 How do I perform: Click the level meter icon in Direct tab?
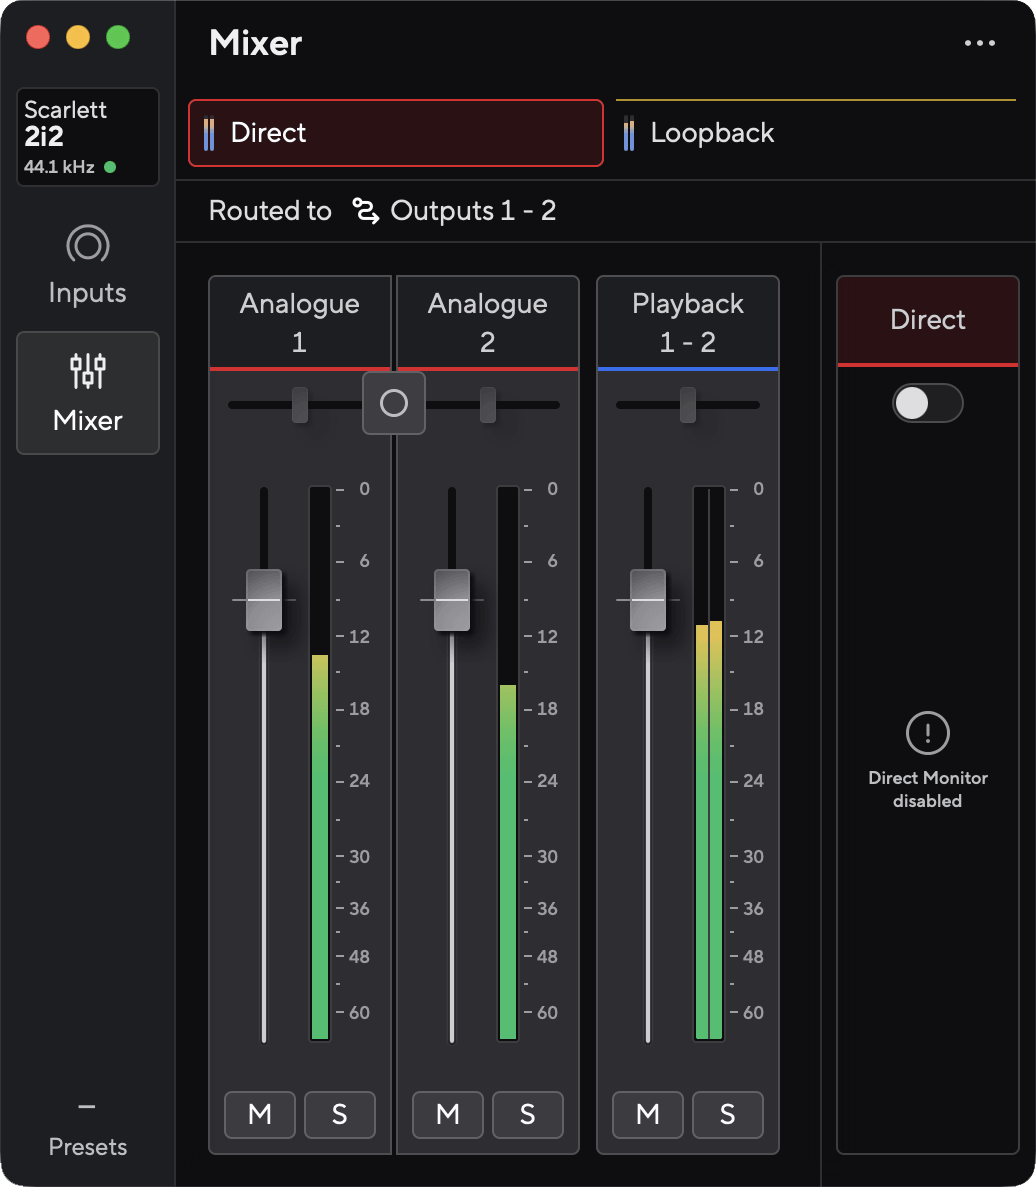pyautogui.click(x=209, y=133)
